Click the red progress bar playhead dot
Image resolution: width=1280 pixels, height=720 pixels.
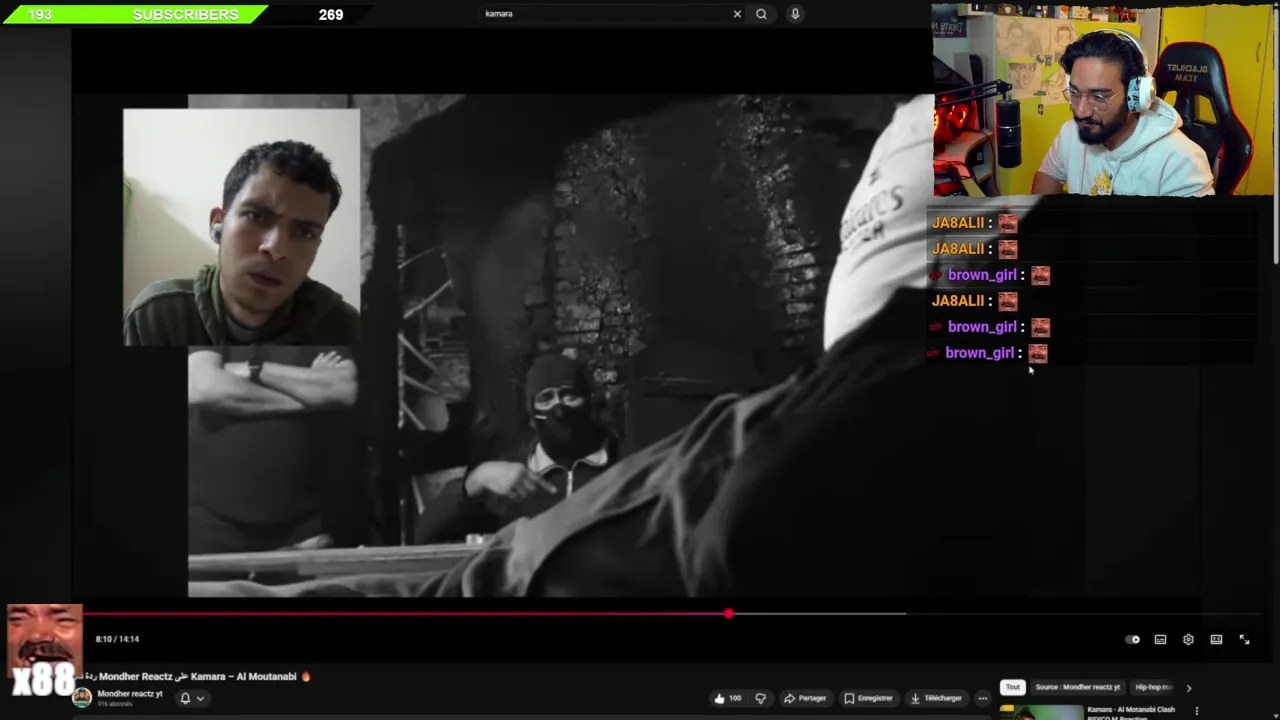point(729,614)
